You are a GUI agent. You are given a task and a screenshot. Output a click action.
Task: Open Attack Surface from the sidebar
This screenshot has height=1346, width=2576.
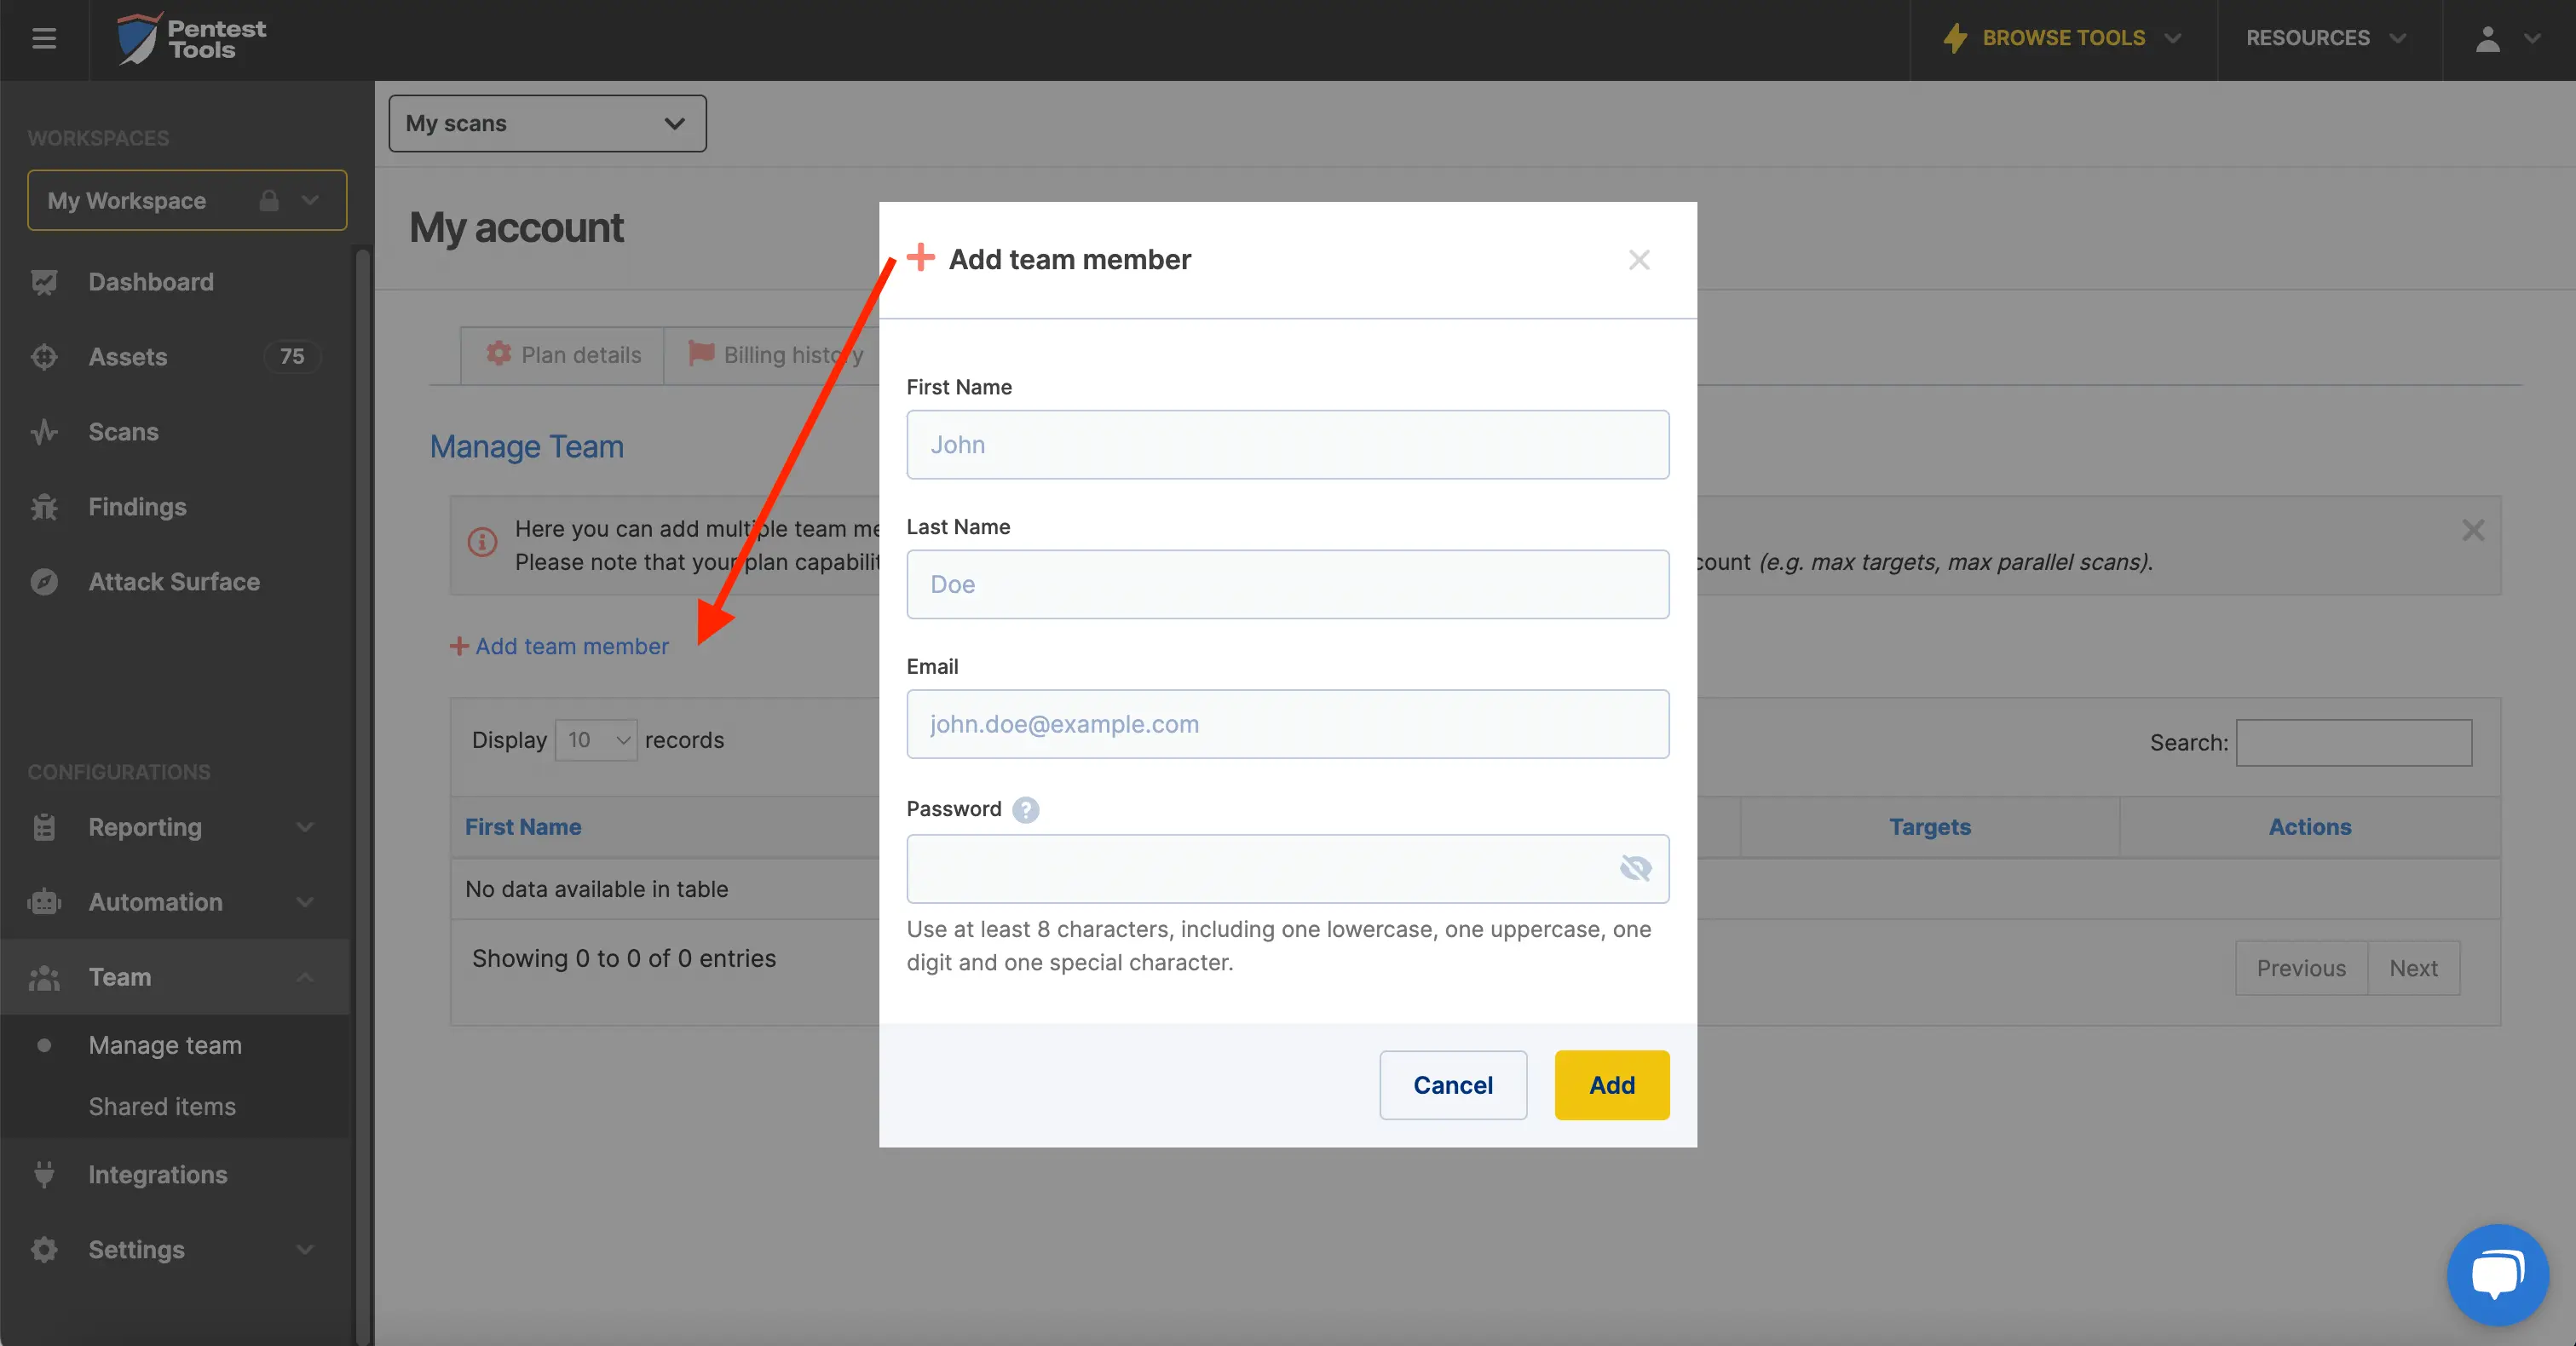174,581
